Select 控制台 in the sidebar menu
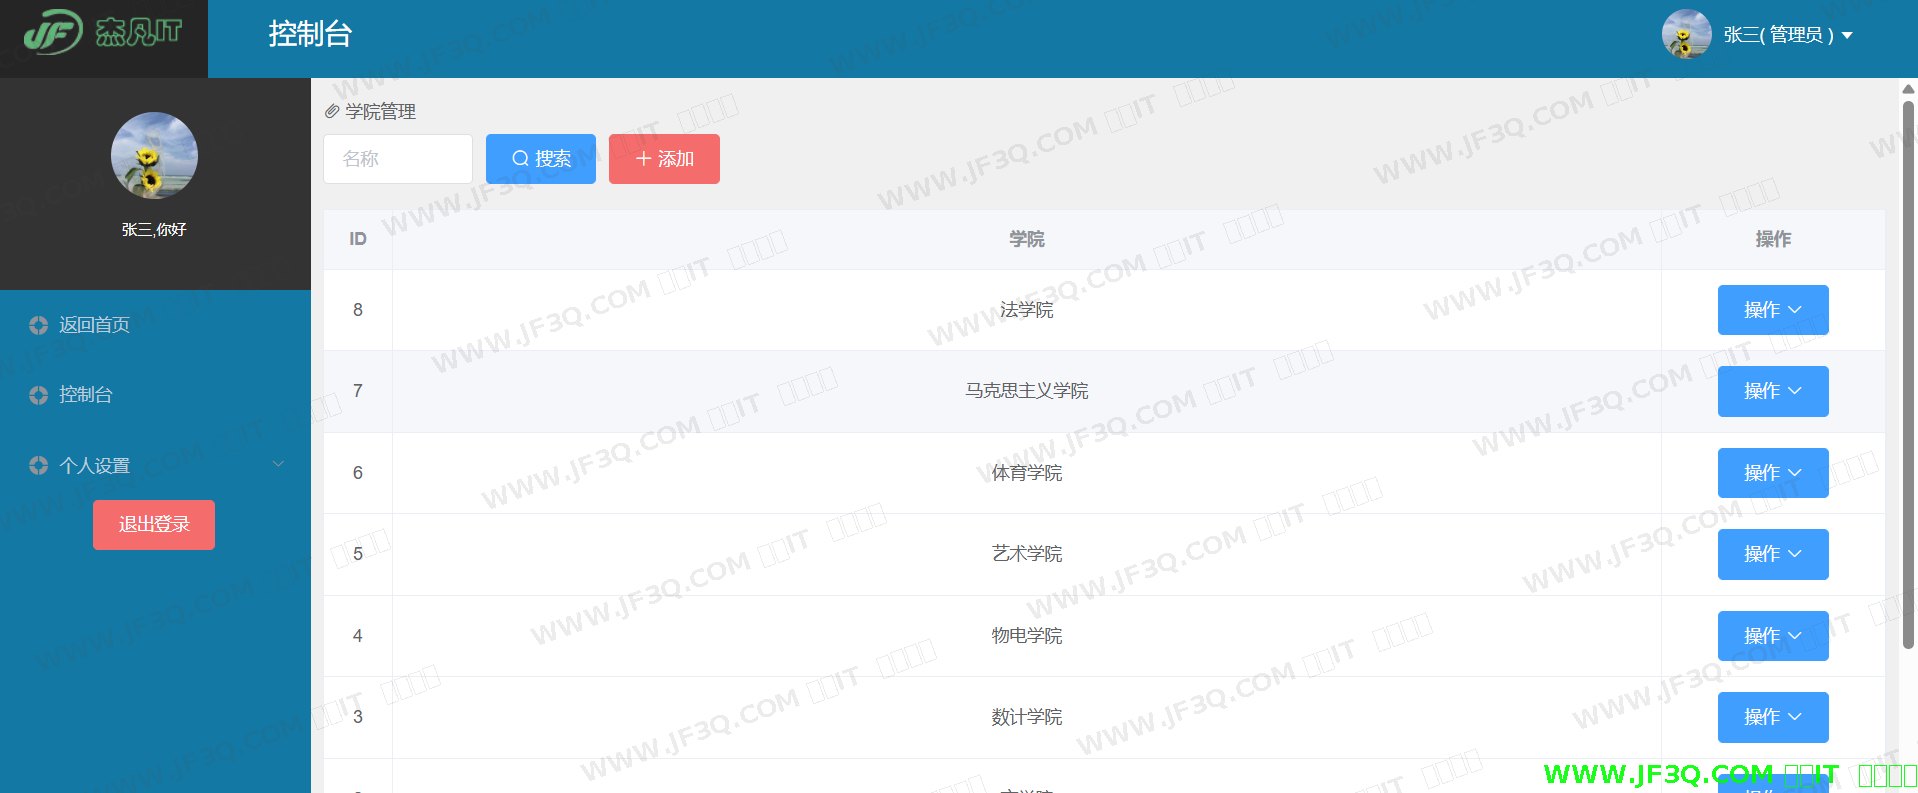The height and width of the screenshot is (793, 1918). pyautogui.click(x=86, y=395)
